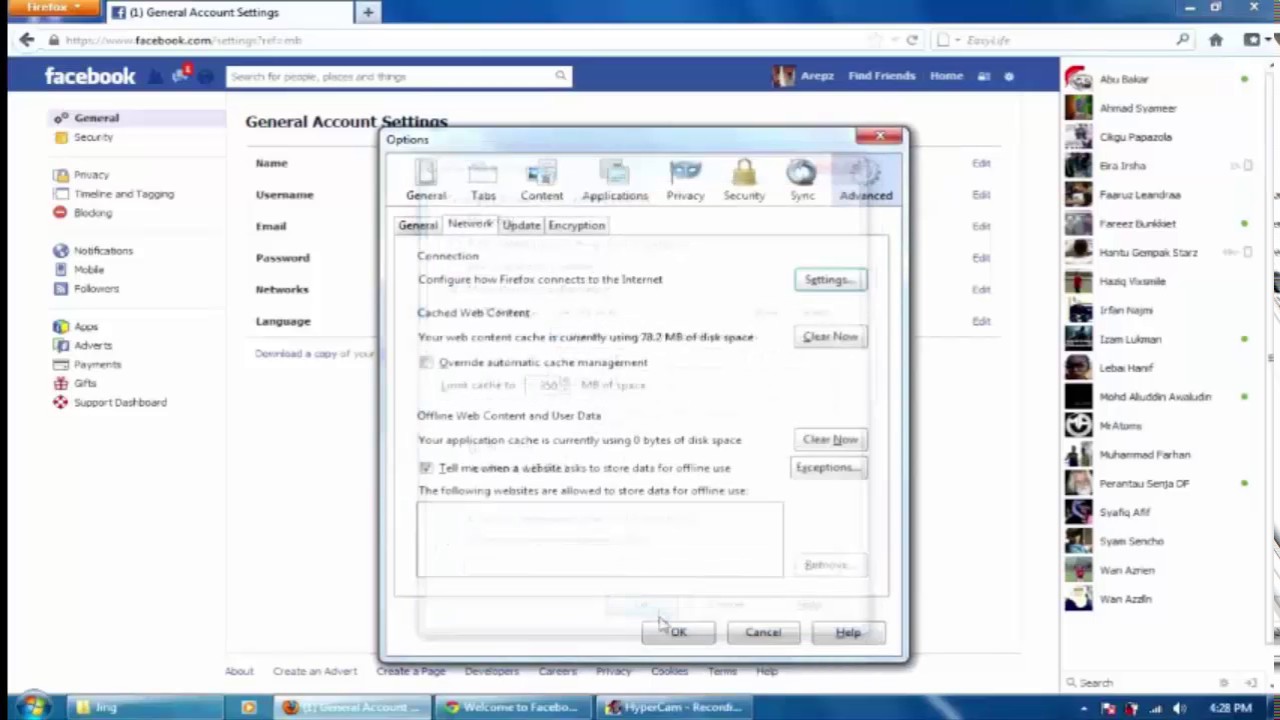The height and width of the screenshot is (720, 1280).
Task: Click the Gifts icon in Facebook sidebar
Action: coord(61,383)
